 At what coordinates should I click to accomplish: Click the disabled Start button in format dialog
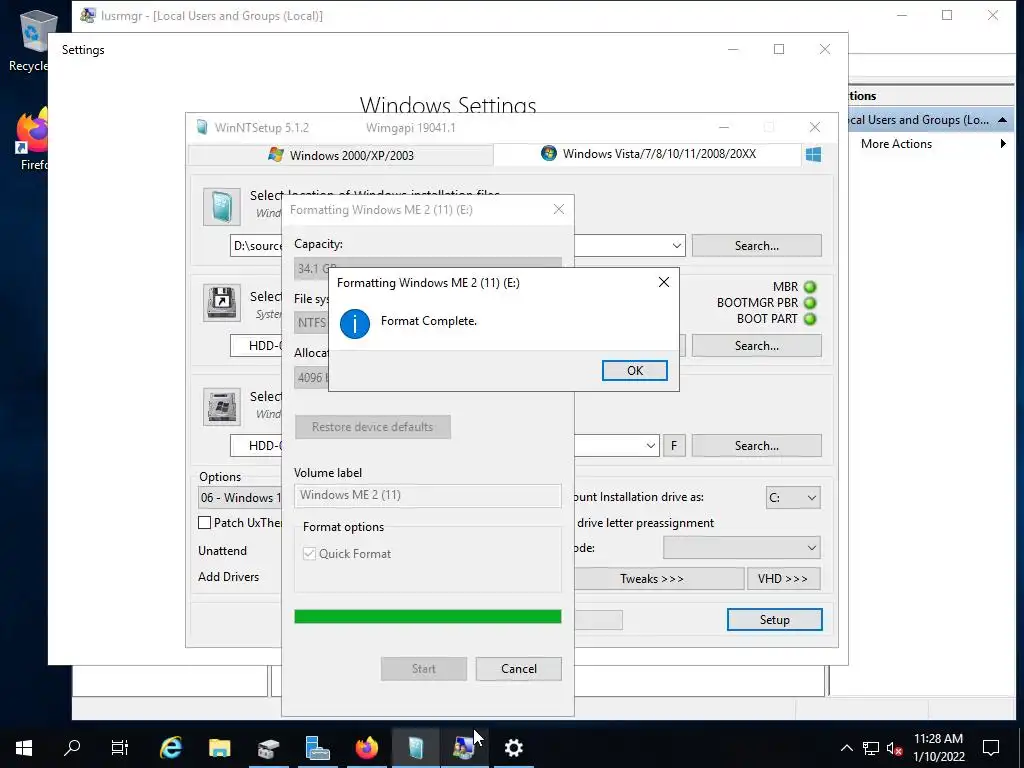coord(424,669)
